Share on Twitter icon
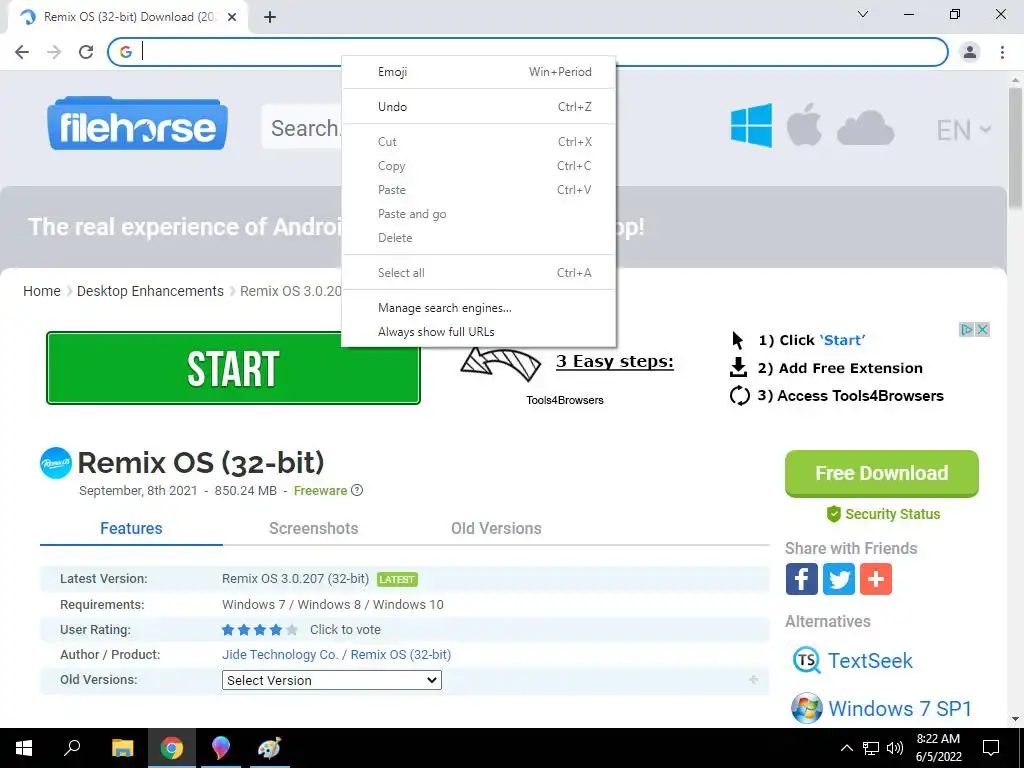1024x768 pixels. pos(839,579)
